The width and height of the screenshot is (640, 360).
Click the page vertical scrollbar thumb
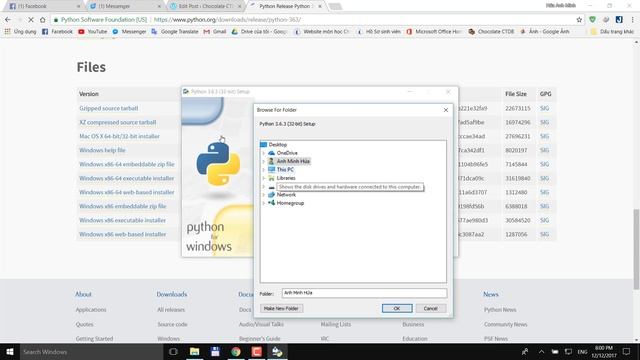(x=636, y=249)
